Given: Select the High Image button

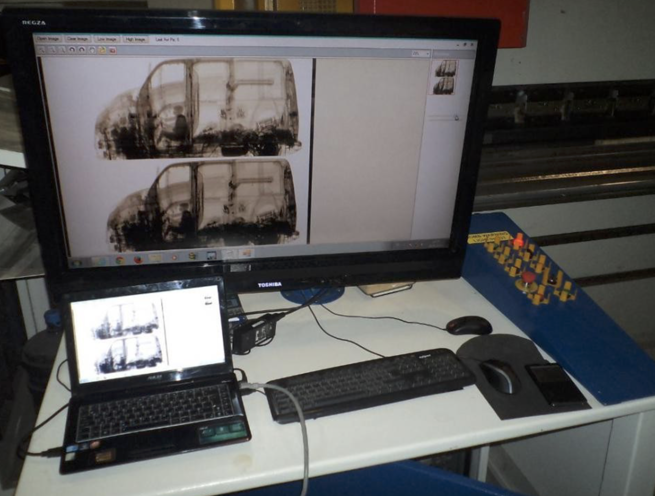Looking at the screenshot, I should tap(136, 39).
